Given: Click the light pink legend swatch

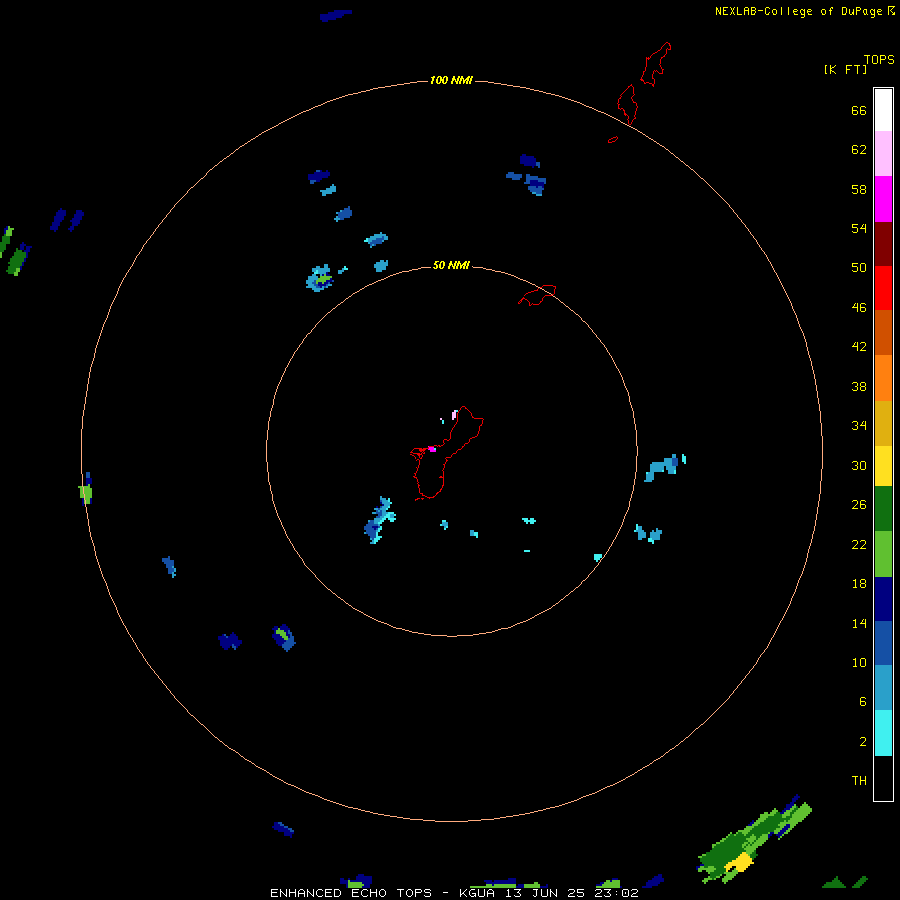Looking at the screenshot, I should [x=883, y=153].
